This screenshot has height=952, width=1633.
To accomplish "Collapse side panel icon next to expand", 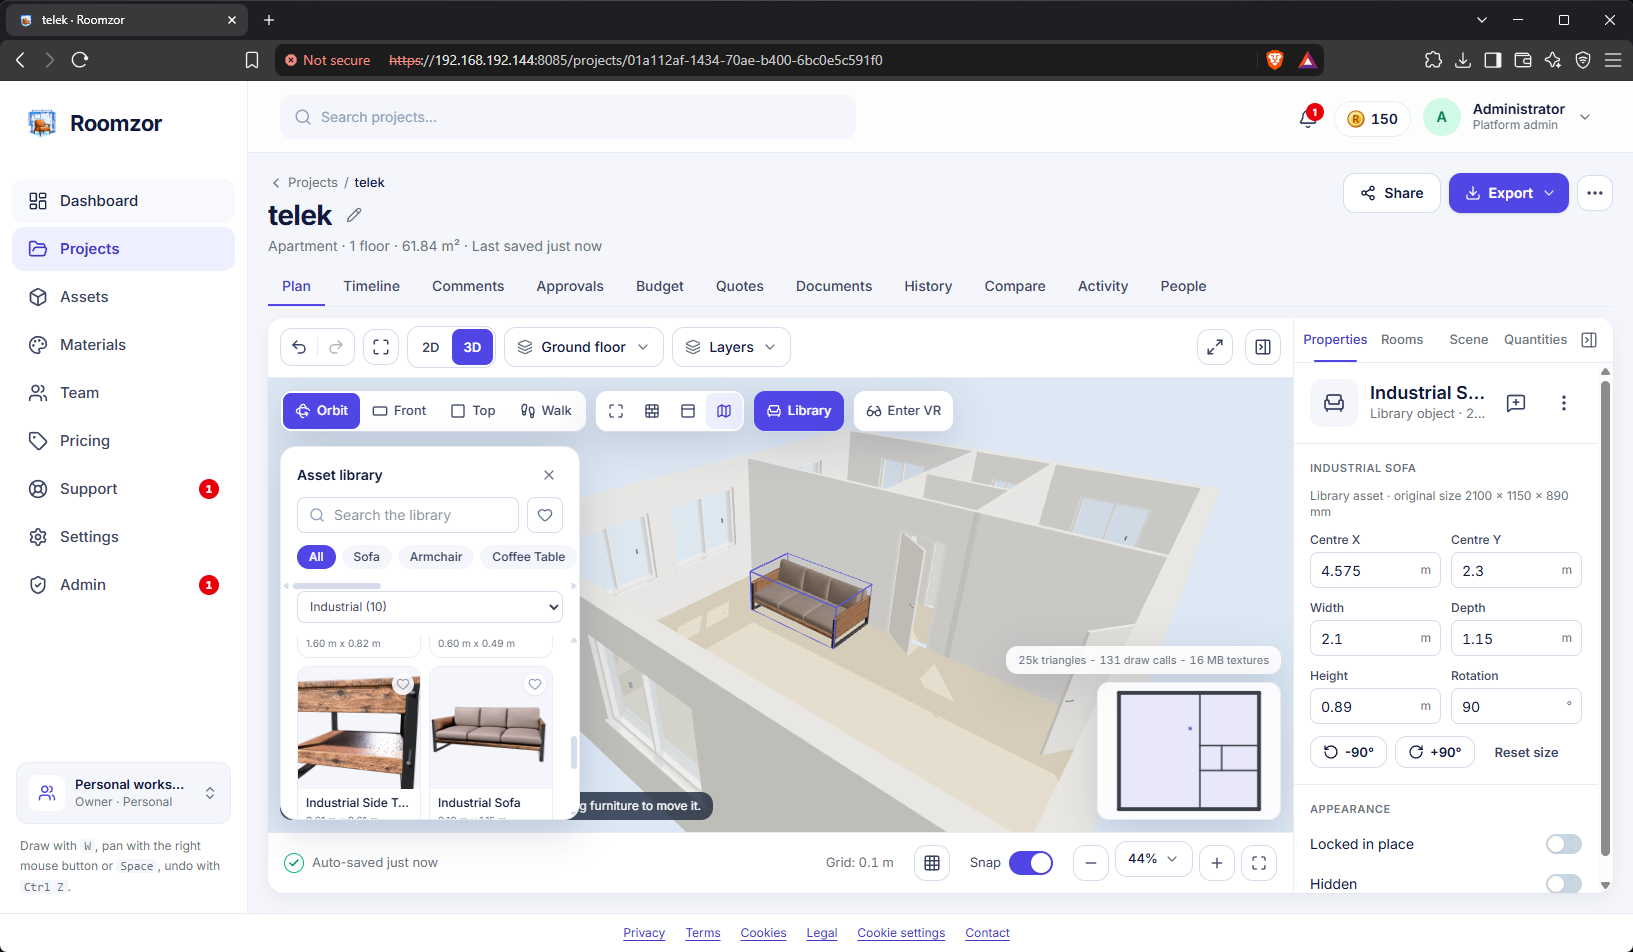I will pyautogui.click(x=1263, y=347).
